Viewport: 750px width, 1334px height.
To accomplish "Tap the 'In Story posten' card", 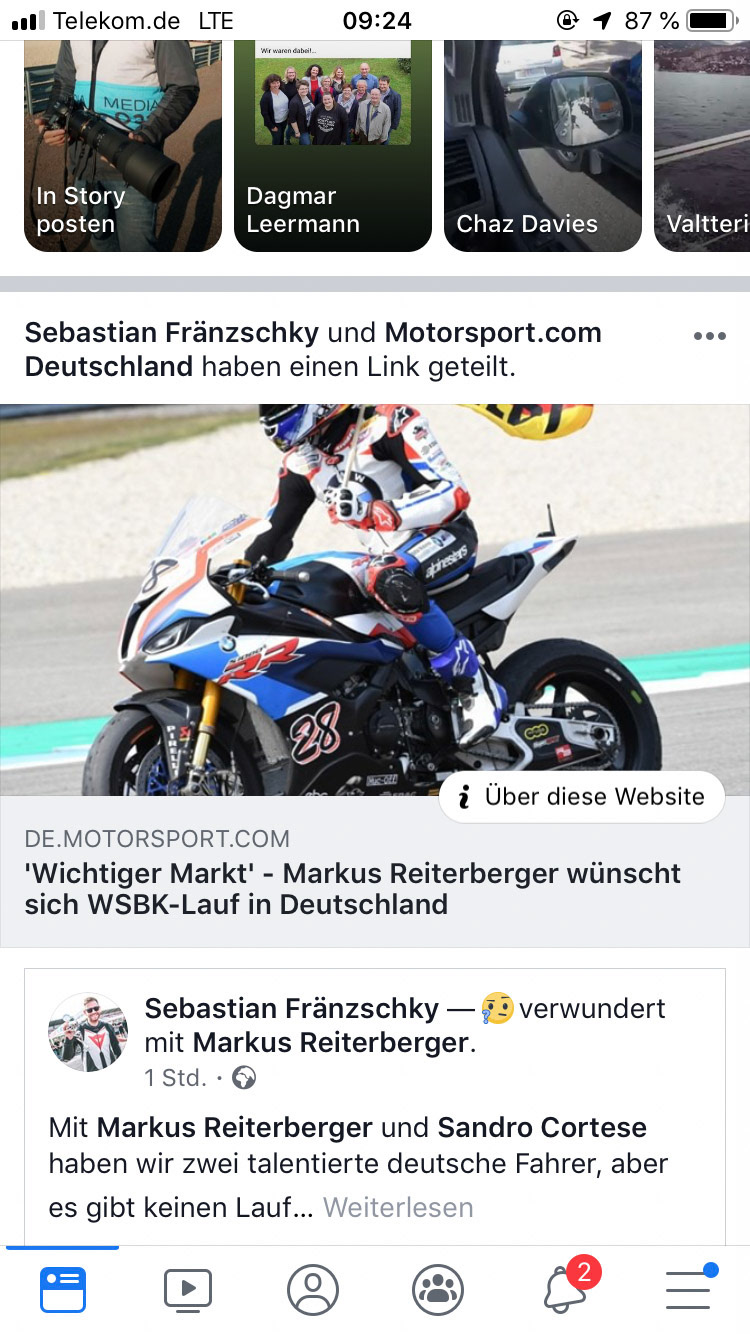I will (123, 146).
